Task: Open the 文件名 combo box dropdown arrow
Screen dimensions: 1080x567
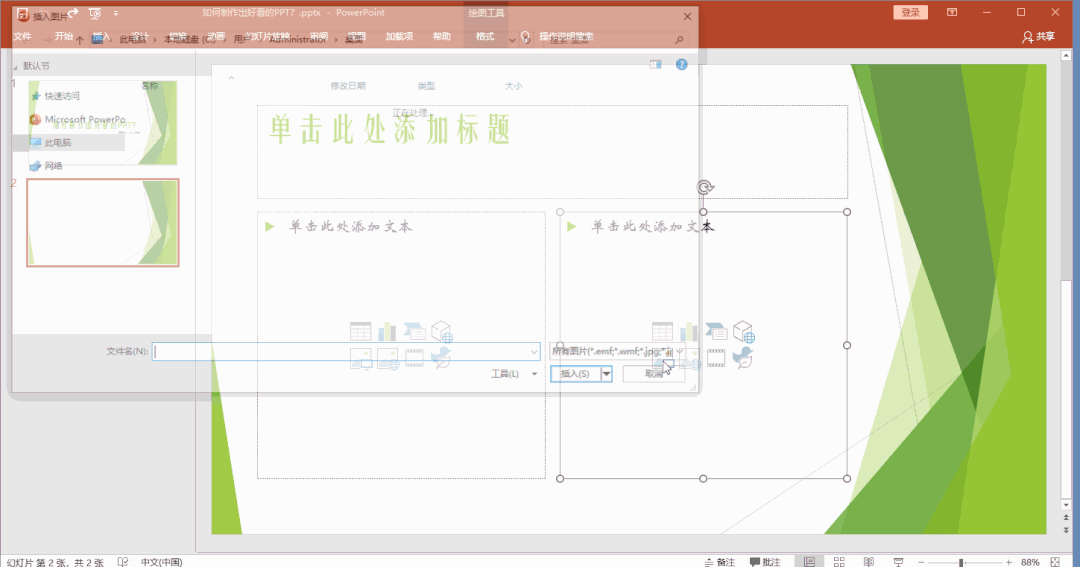Action: pos(534,351)
